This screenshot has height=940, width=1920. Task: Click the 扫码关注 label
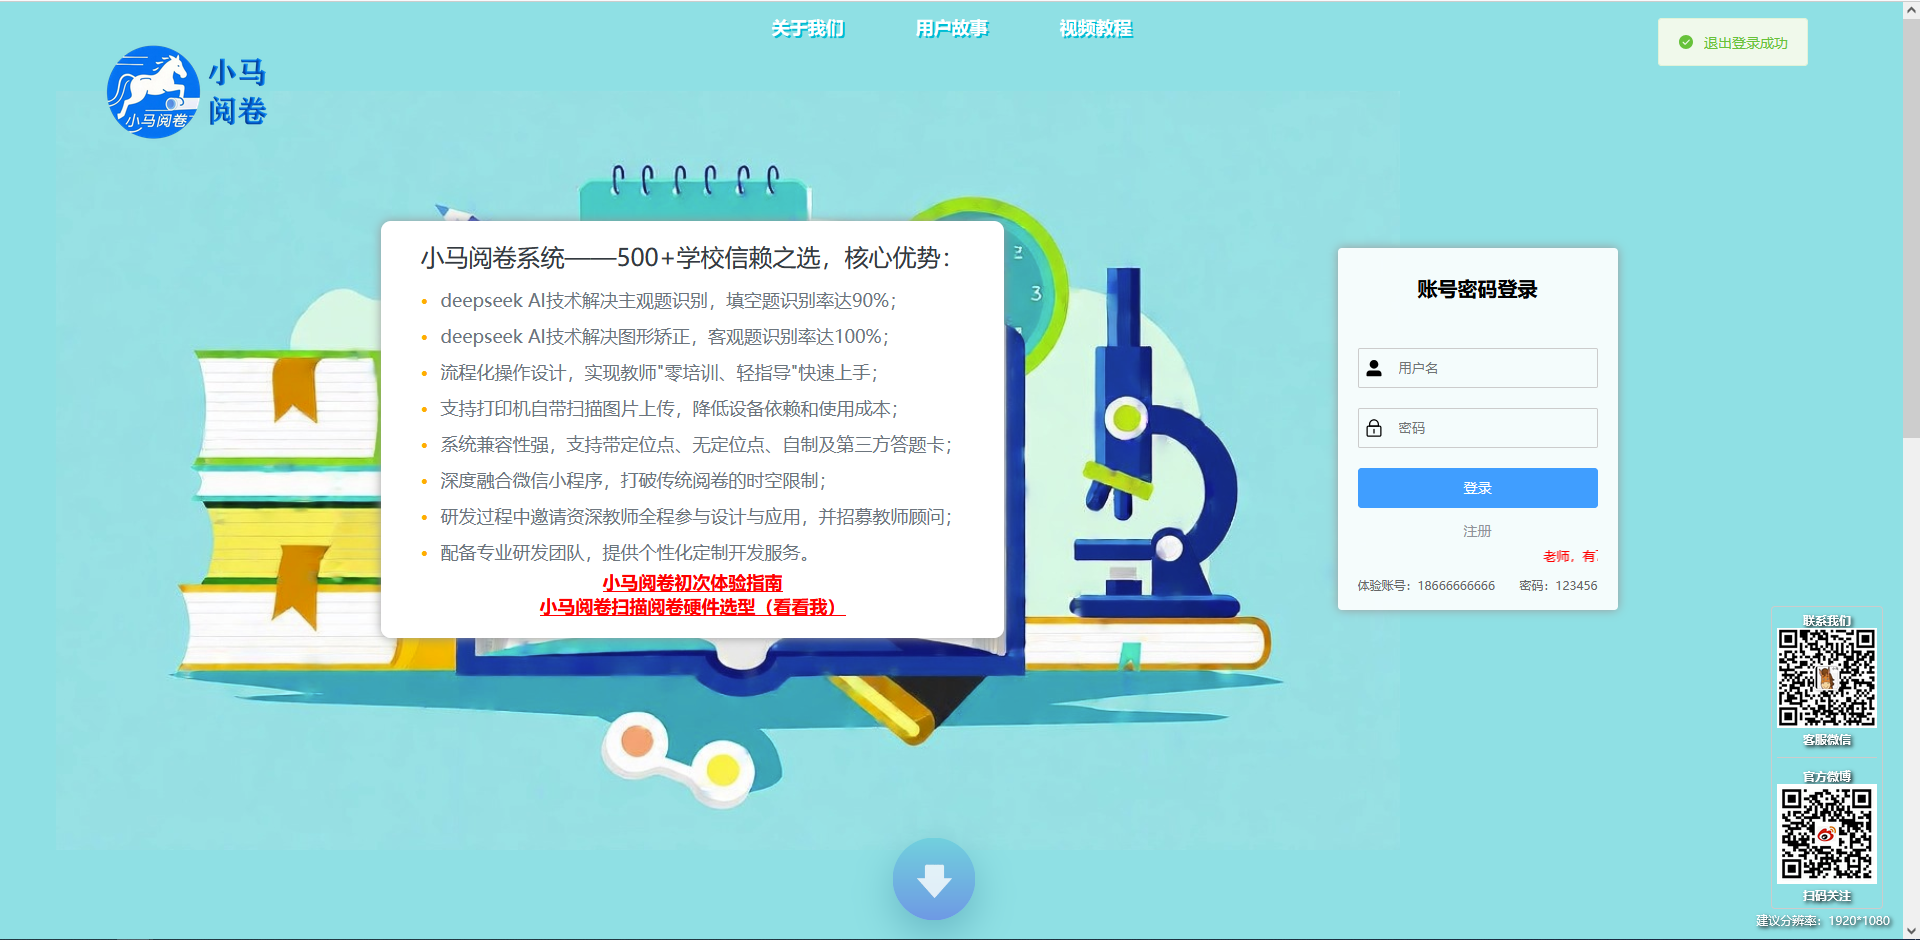[x=1827, y=896]
